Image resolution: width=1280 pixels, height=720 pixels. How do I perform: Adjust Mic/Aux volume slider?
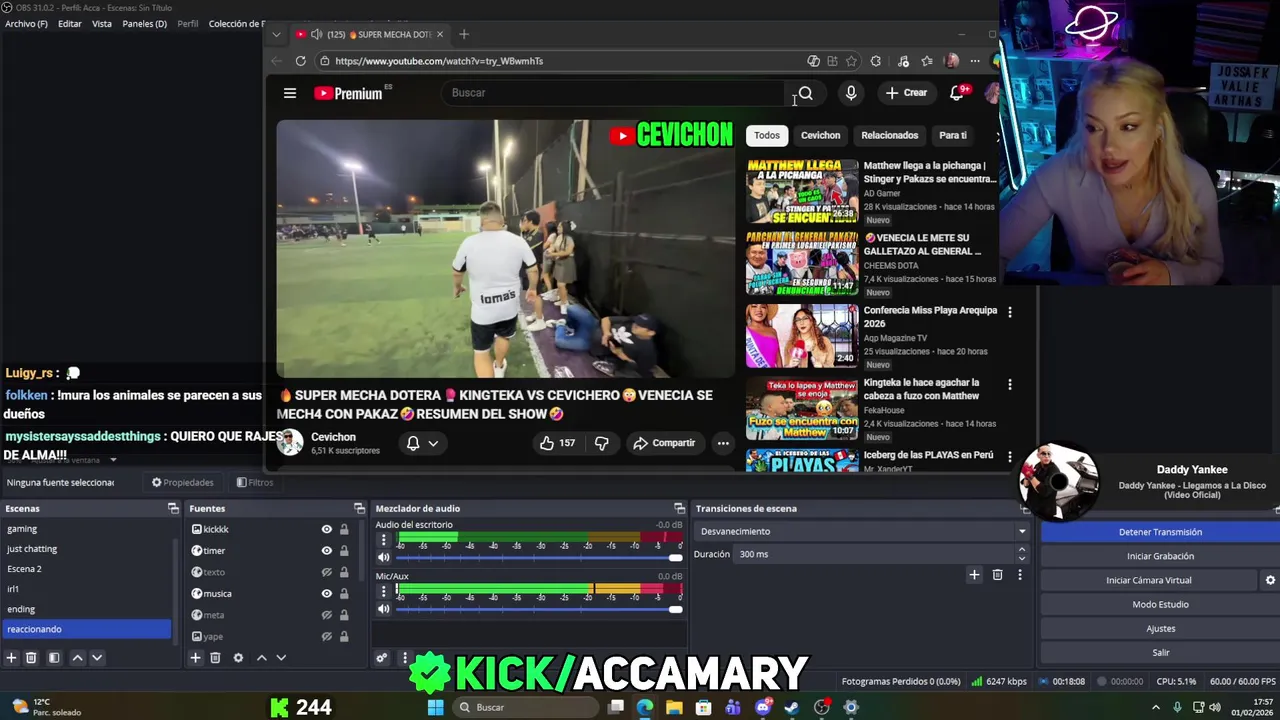539,610
